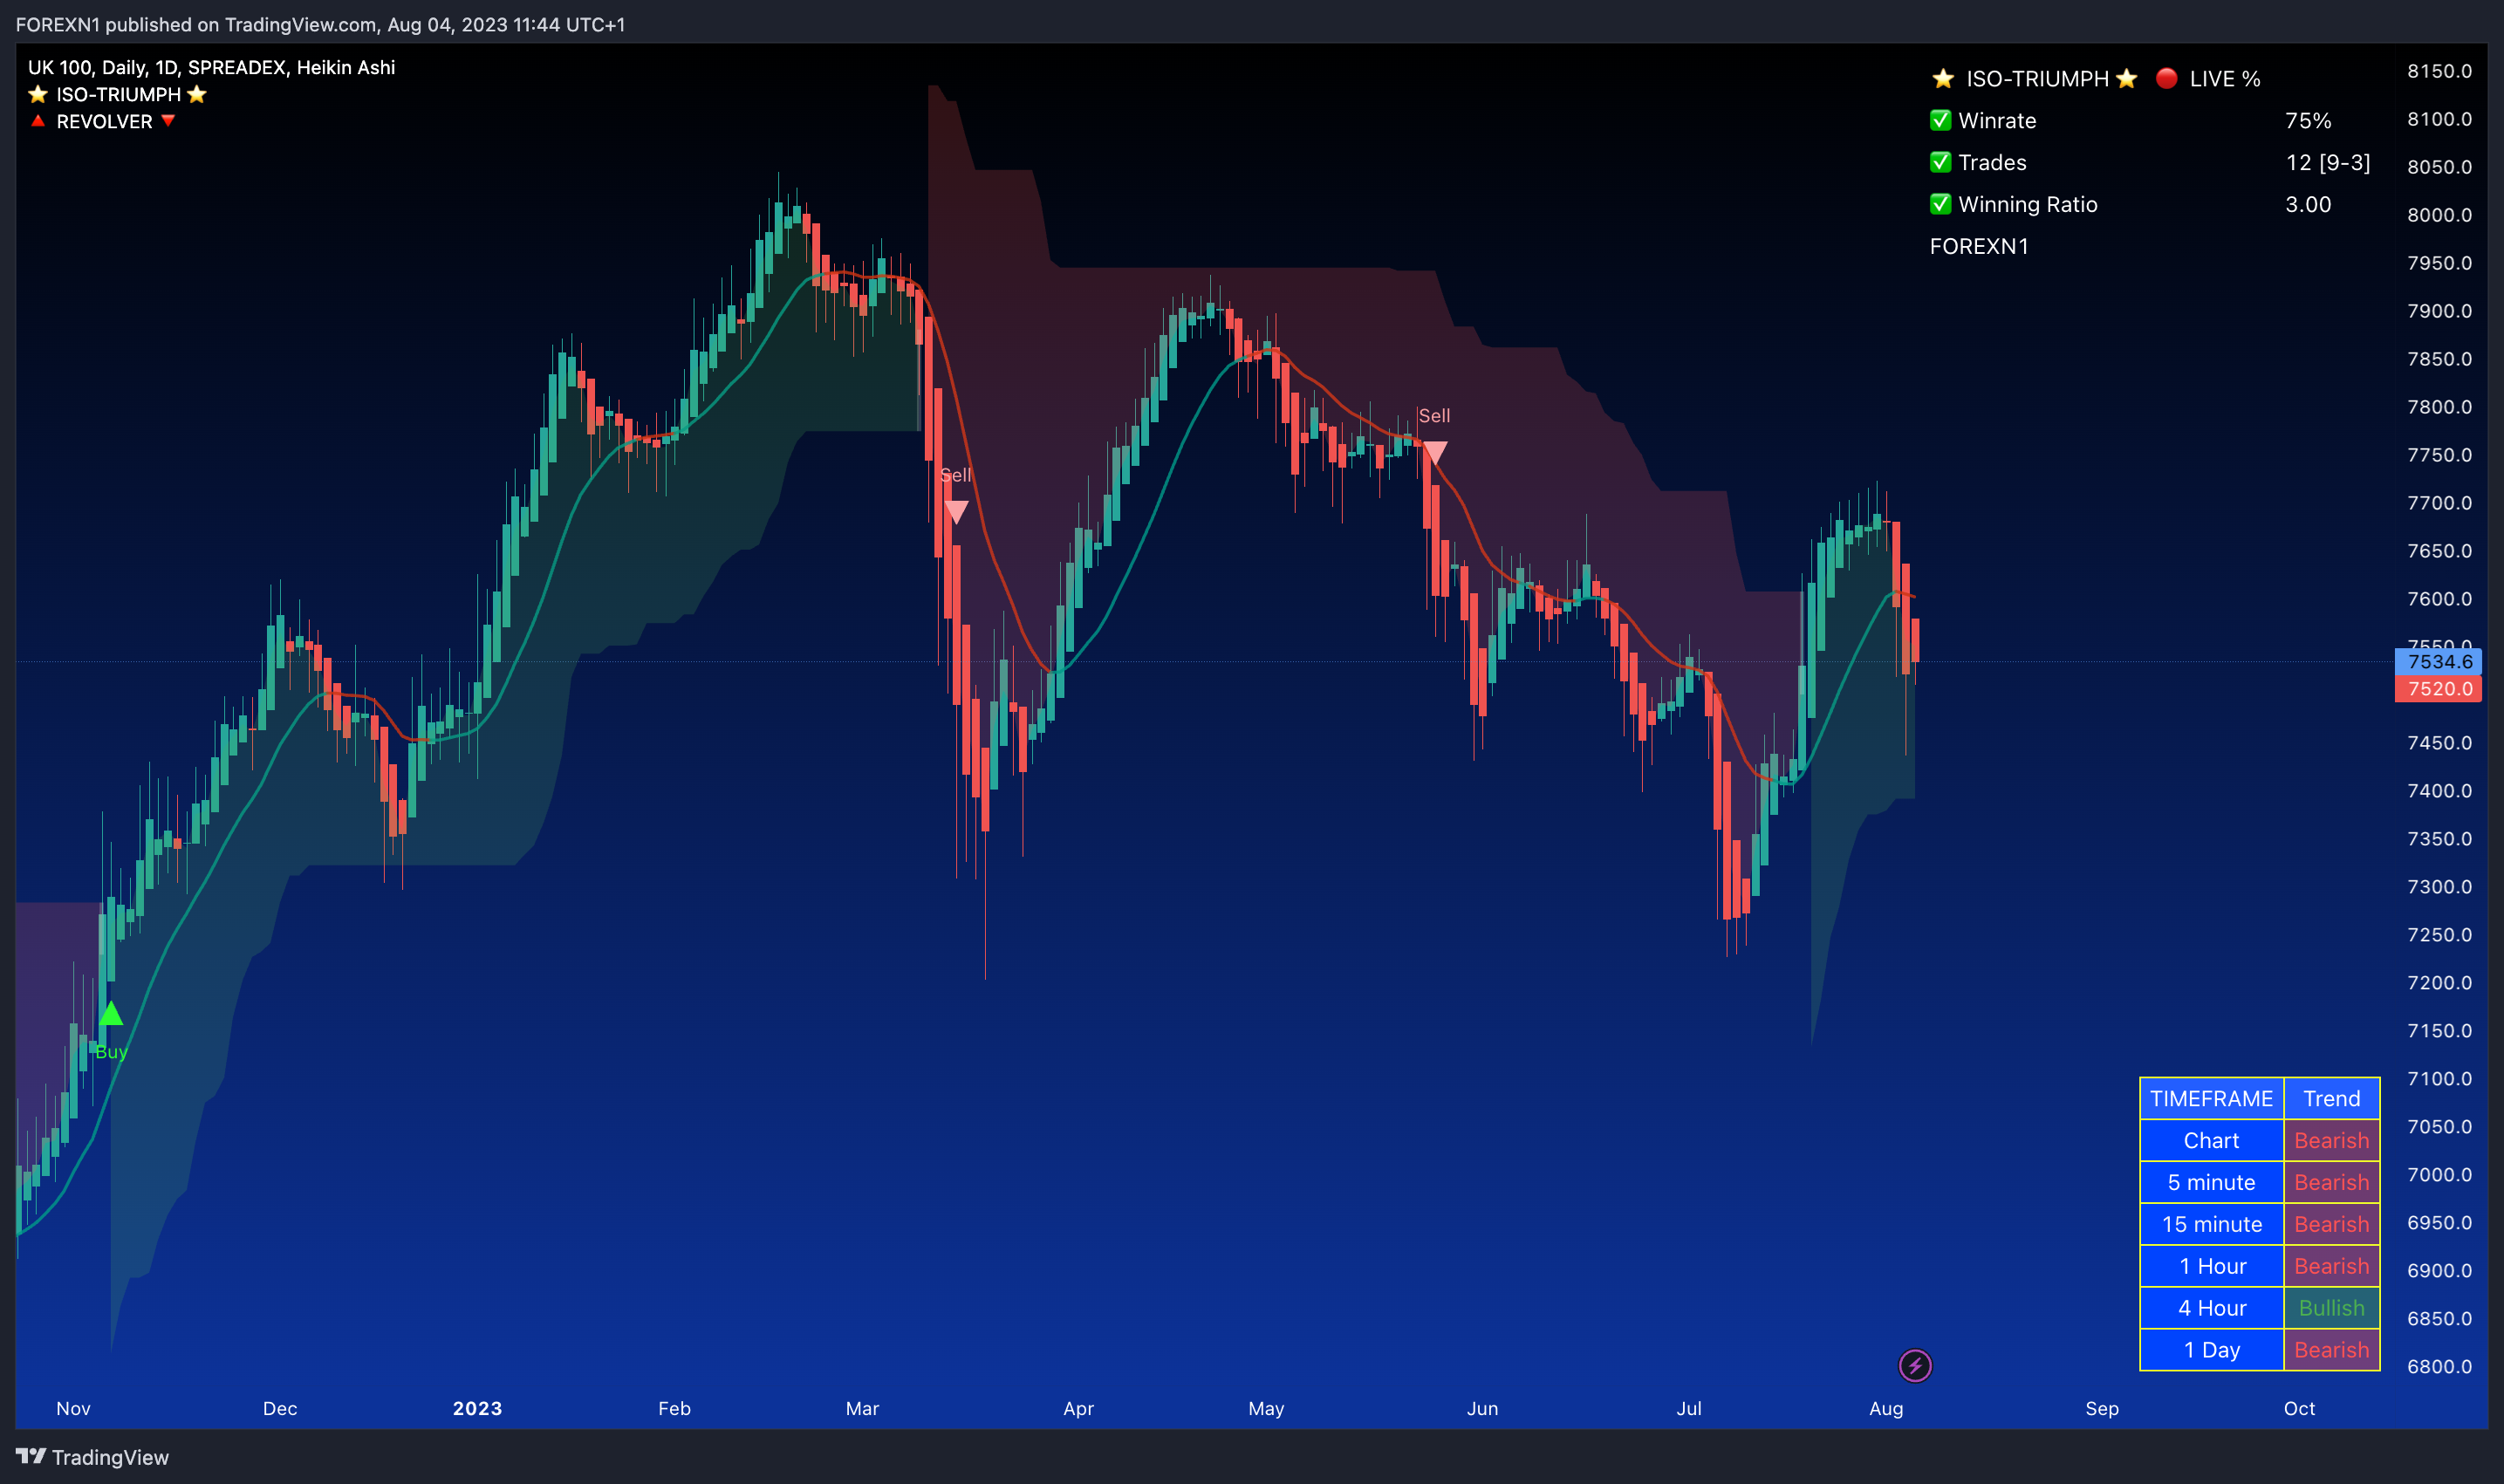This screenshot has width=2504, height=1484.
Task: Click the March Sell signal triangle
Action: 956,512
